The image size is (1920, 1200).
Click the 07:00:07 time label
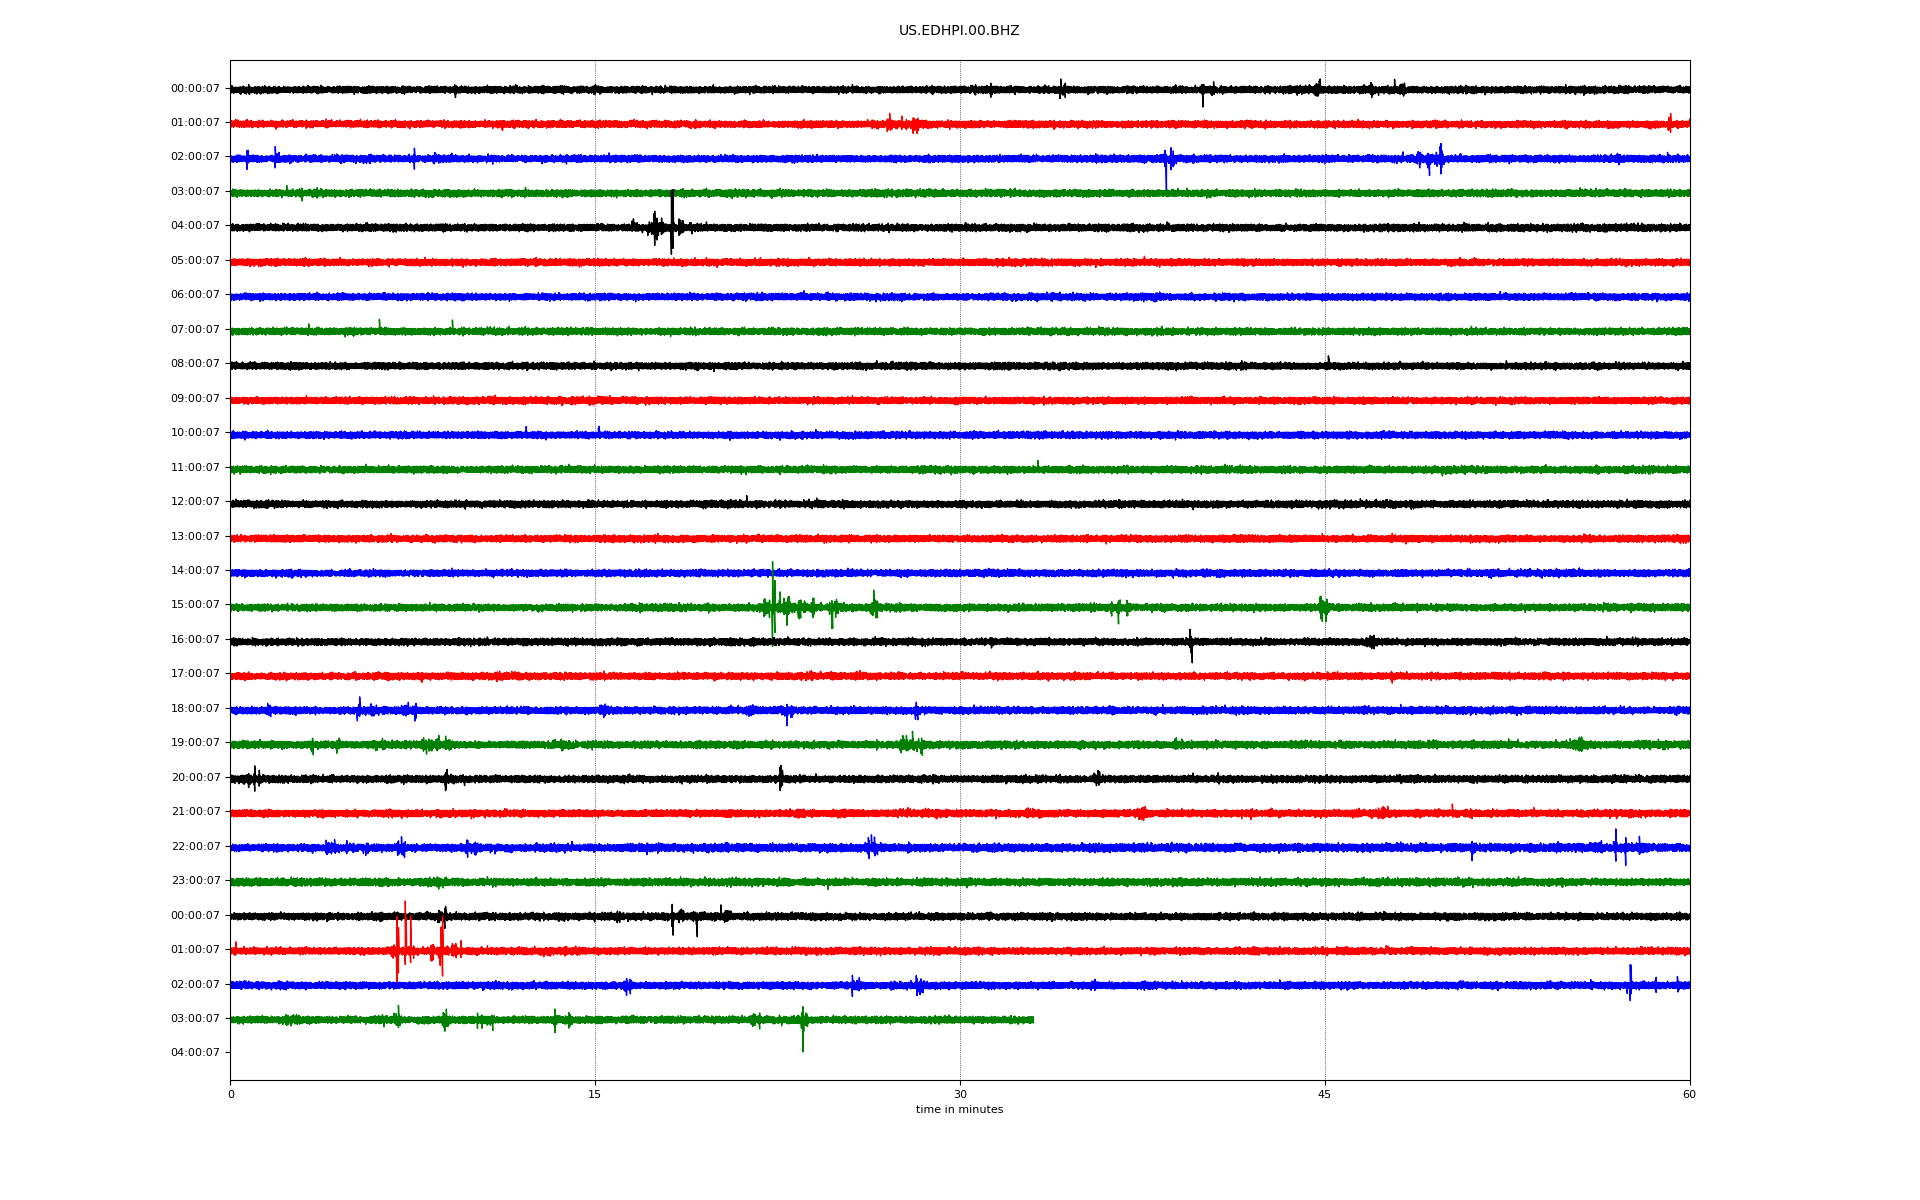coord(195,330)
